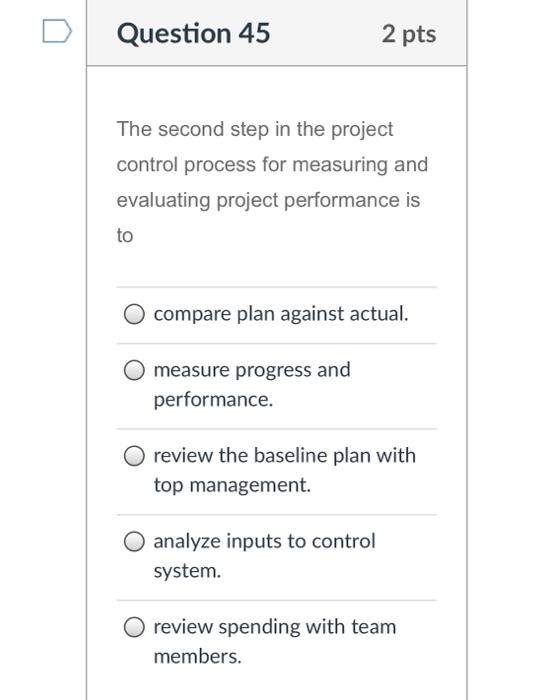Screen dimensions: 545x700
Task: Select the radio button for compare plan against actual
Action: pyautogui.click(x=134, y=314)
